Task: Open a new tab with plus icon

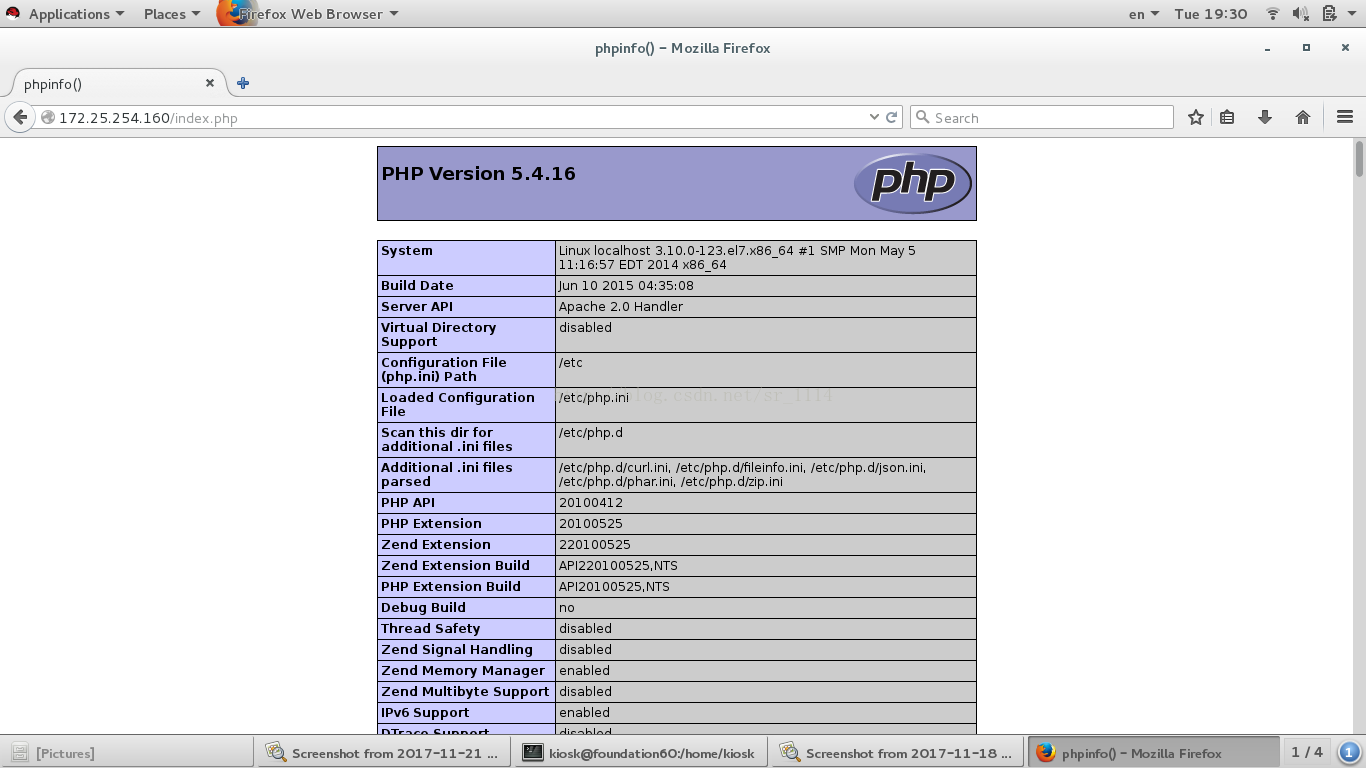Action: (243, 83)
